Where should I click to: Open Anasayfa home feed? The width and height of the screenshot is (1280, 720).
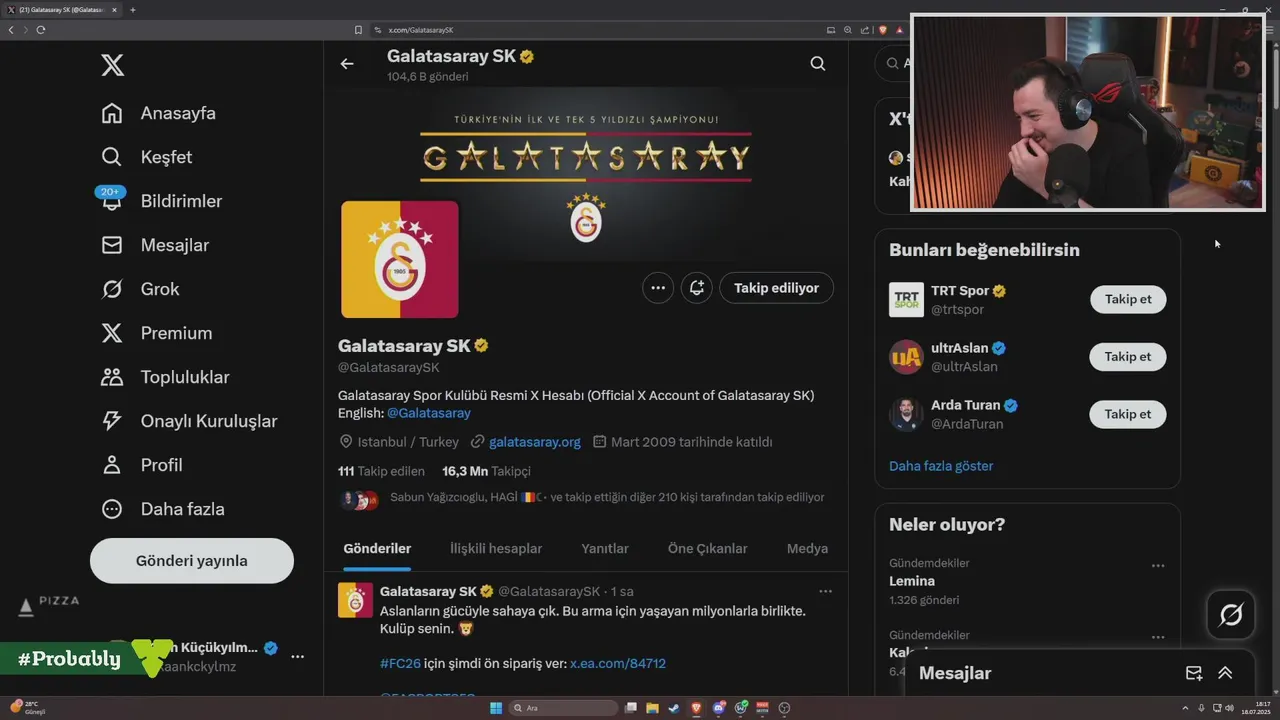[x=158, y=113]
